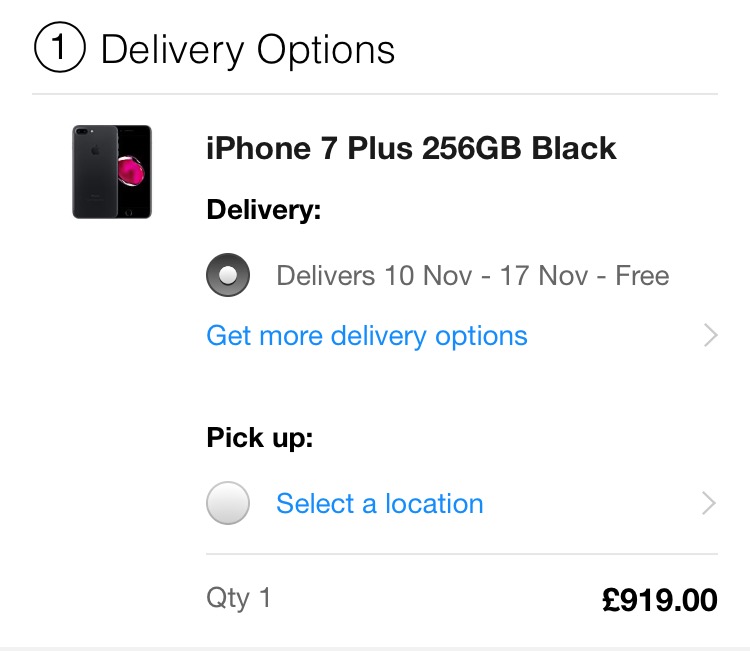Click the Pick up: section label
The image size is (750, 651).
coord(260,438)
